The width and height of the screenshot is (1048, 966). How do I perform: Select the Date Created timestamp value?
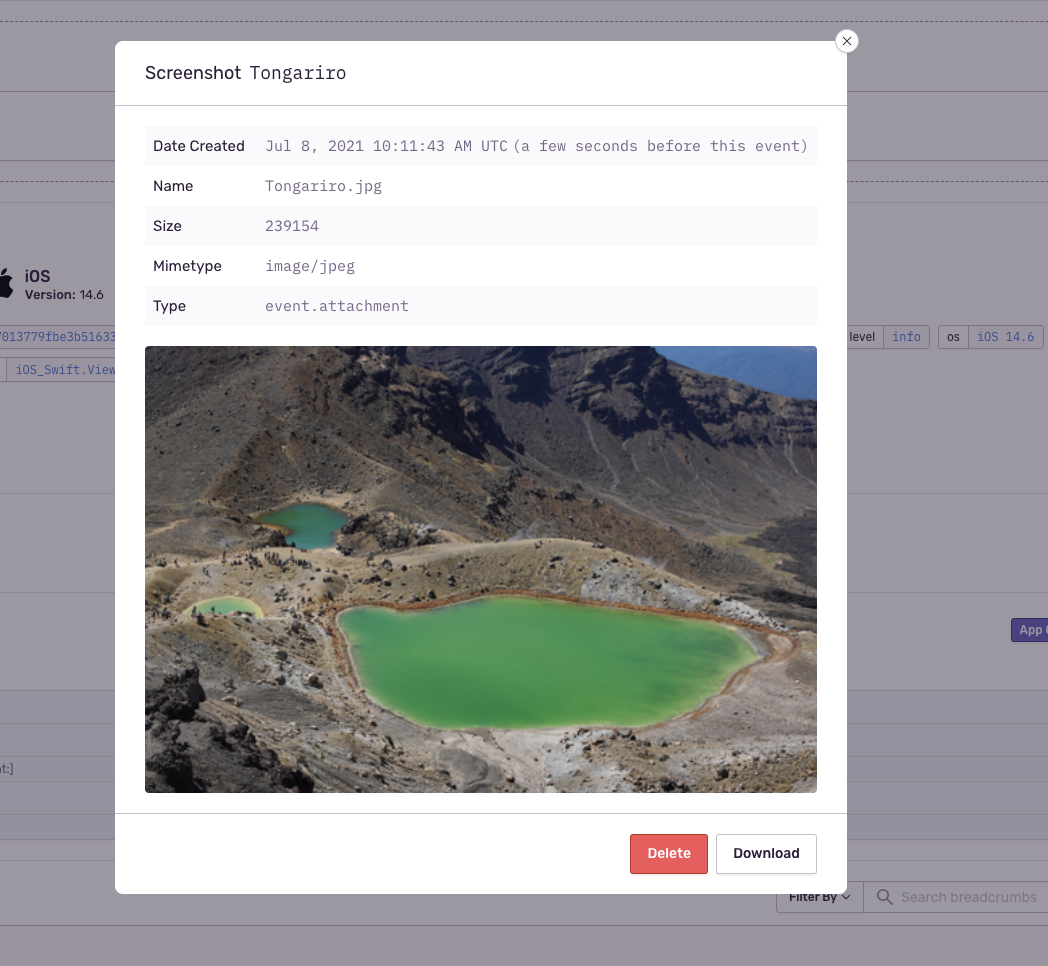tap(536, 146)
